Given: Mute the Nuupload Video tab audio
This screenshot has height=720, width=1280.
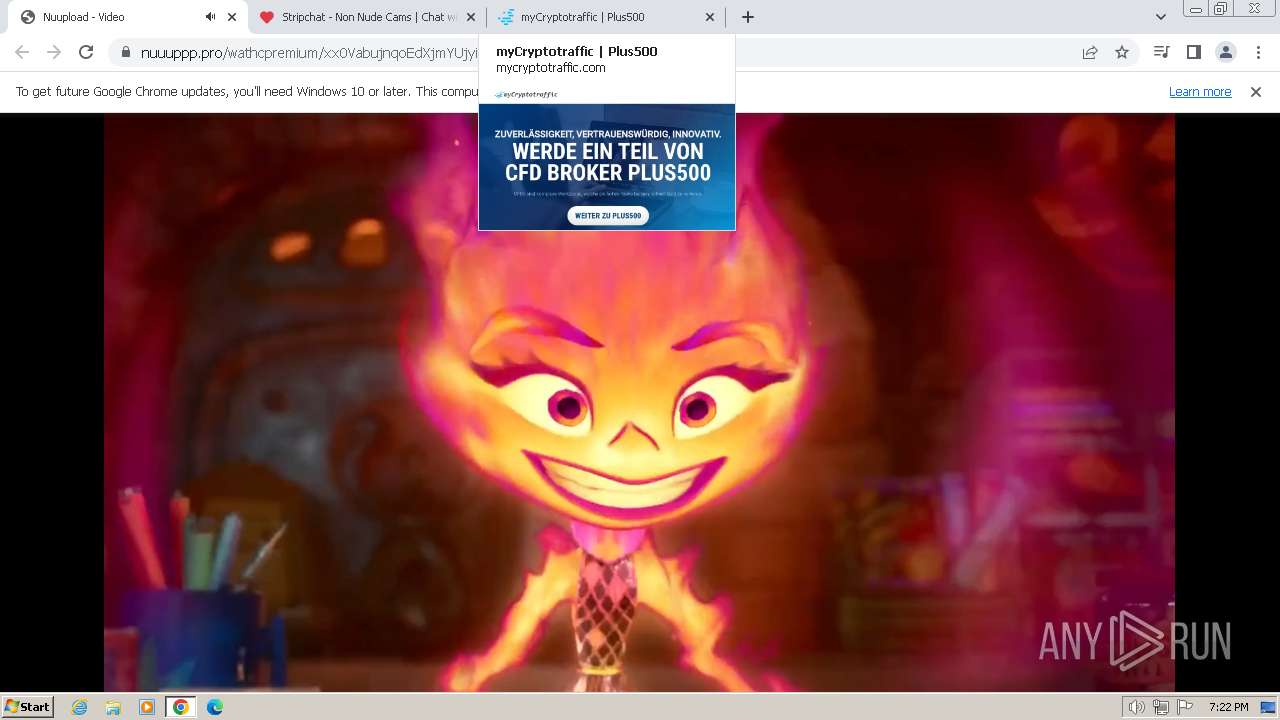Looking at the screenshot, I should tap(210, 17).
